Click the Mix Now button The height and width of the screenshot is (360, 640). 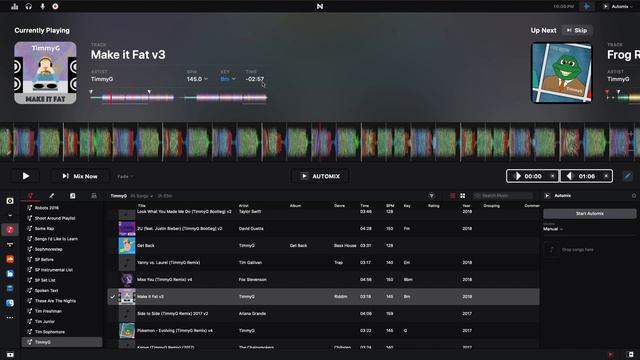click(80, 176)
